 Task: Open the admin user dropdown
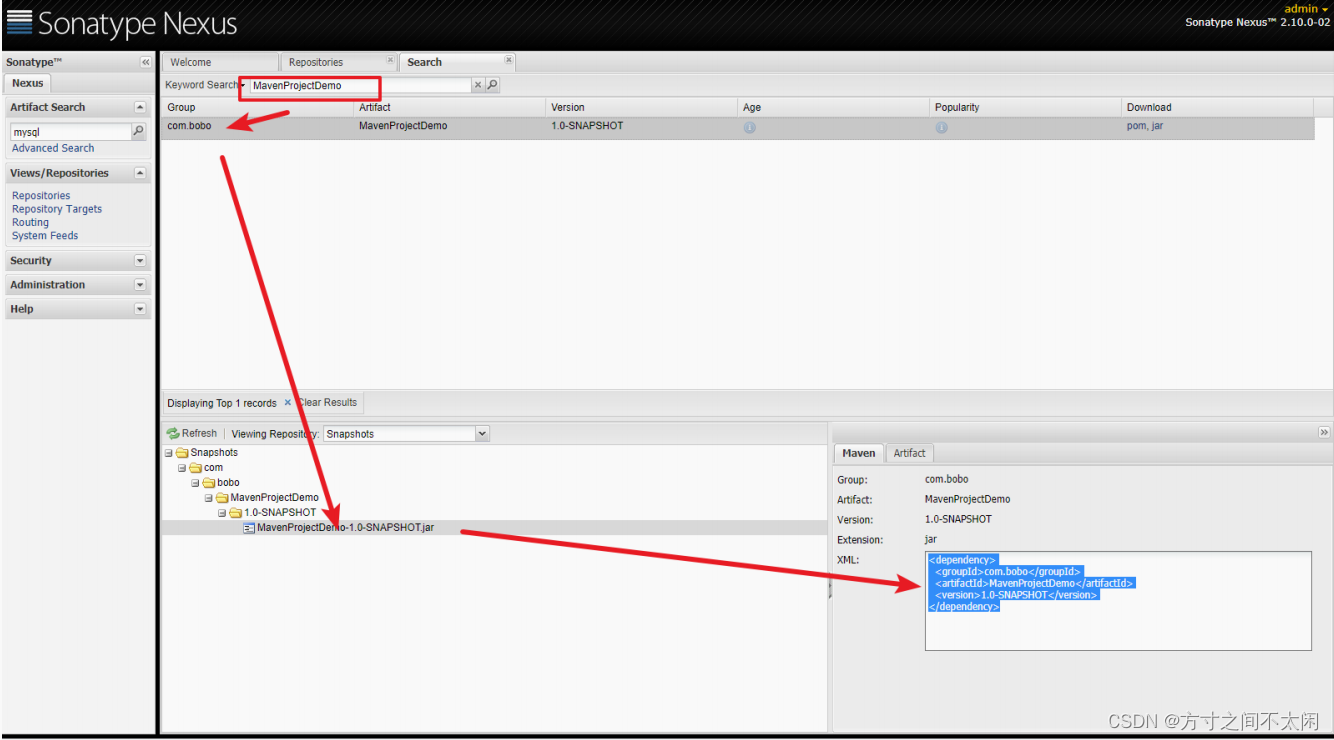1307,9
